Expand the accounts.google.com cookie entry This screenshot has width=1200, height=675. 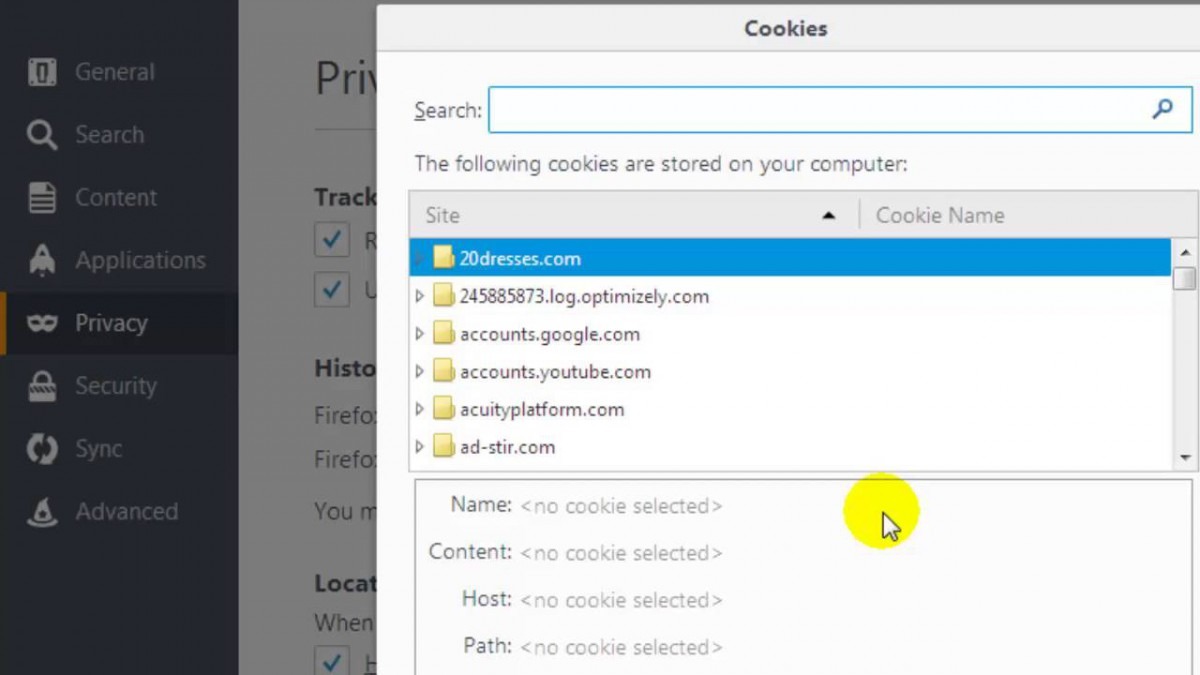point(420,333)
